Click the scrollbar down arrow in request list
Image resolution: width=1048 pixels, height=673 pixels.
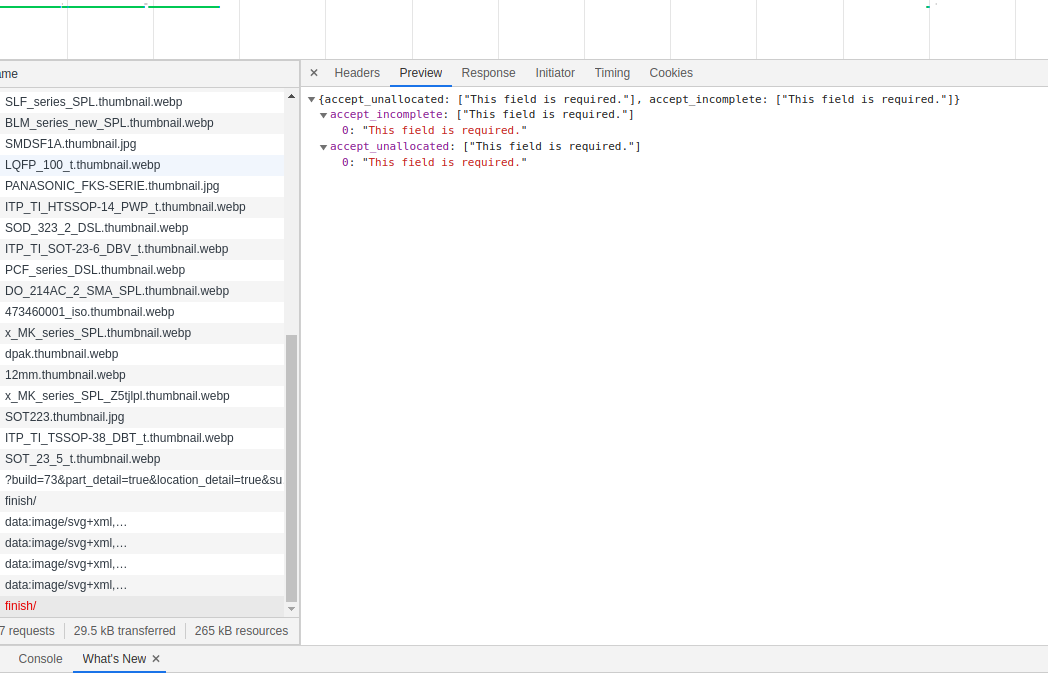coord(291,608)
